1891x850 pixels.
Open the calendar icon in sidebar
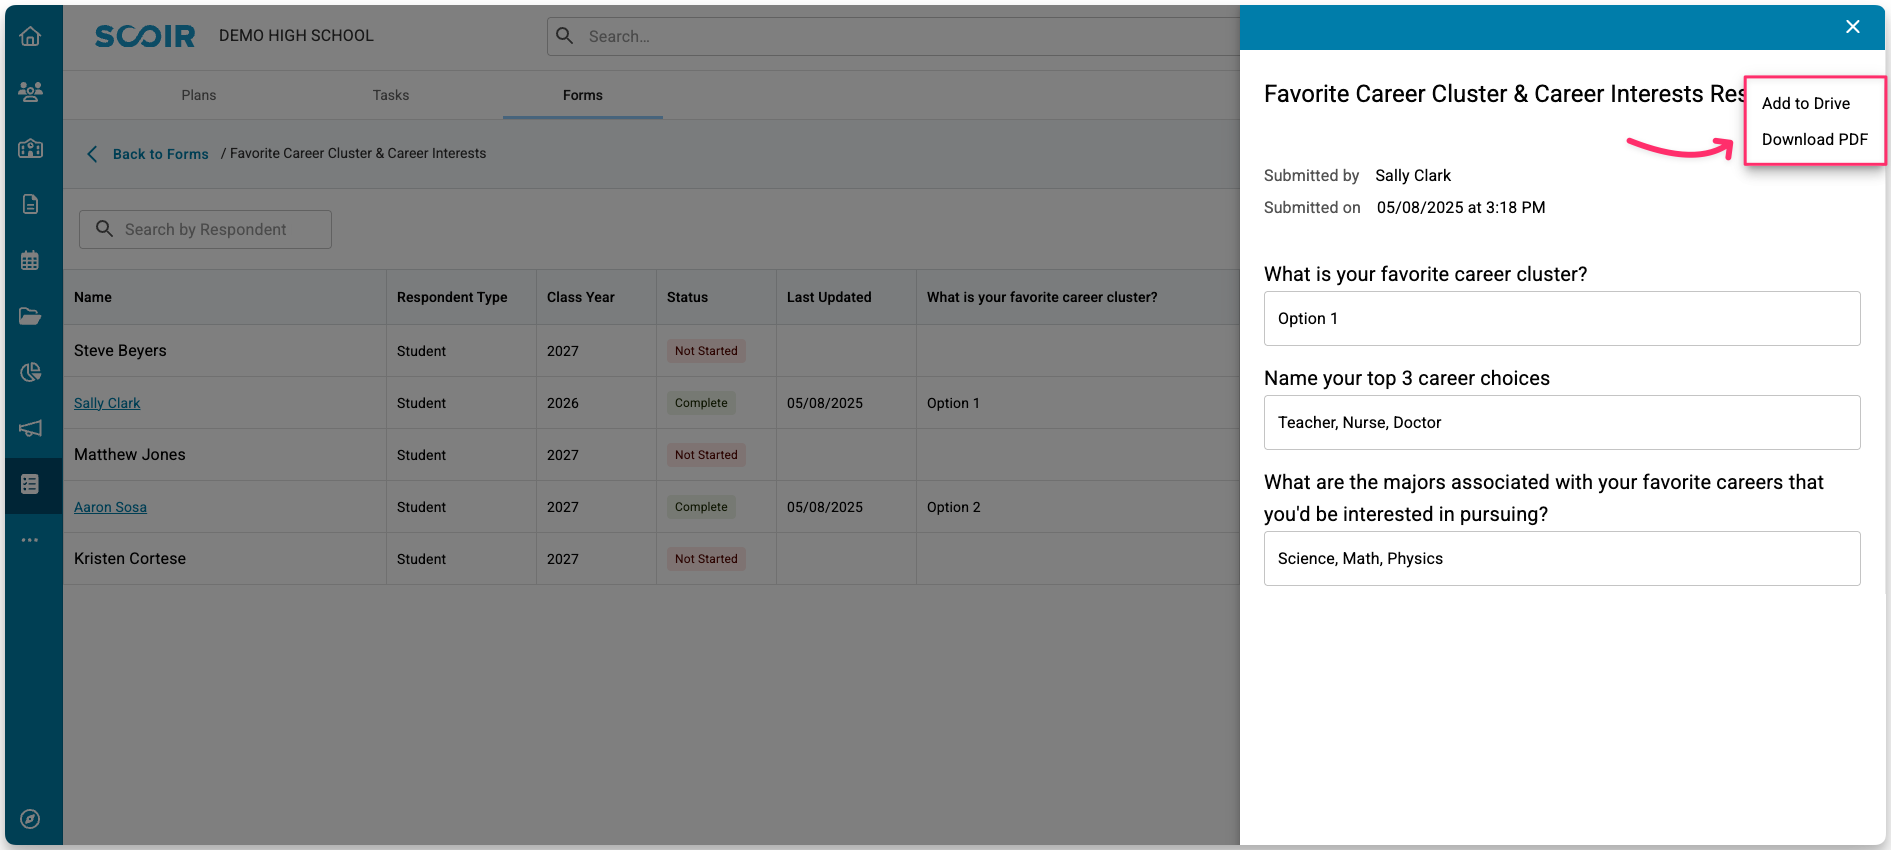click(30, 261)
